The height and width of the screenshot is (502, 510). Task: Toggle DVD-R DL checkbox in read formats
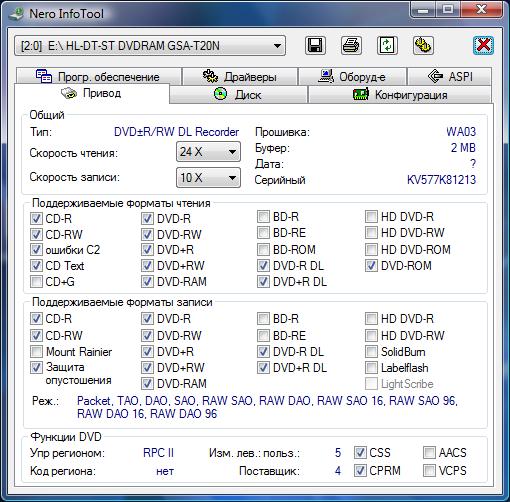pos(263,266)
